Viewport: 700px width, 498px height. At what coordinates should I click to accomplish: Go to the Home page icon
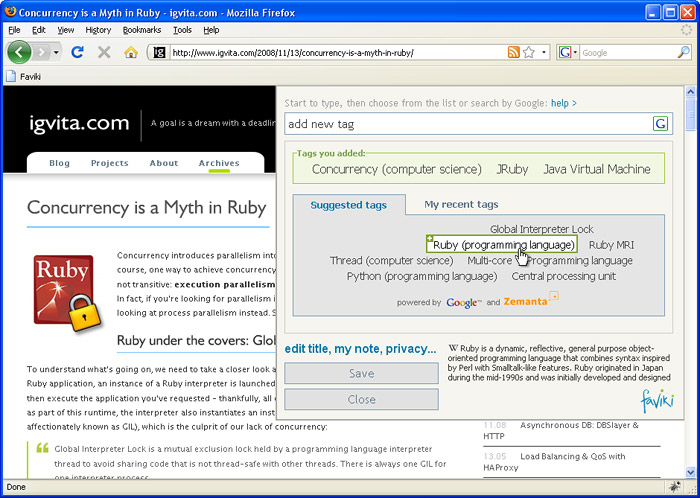(131, 52)
